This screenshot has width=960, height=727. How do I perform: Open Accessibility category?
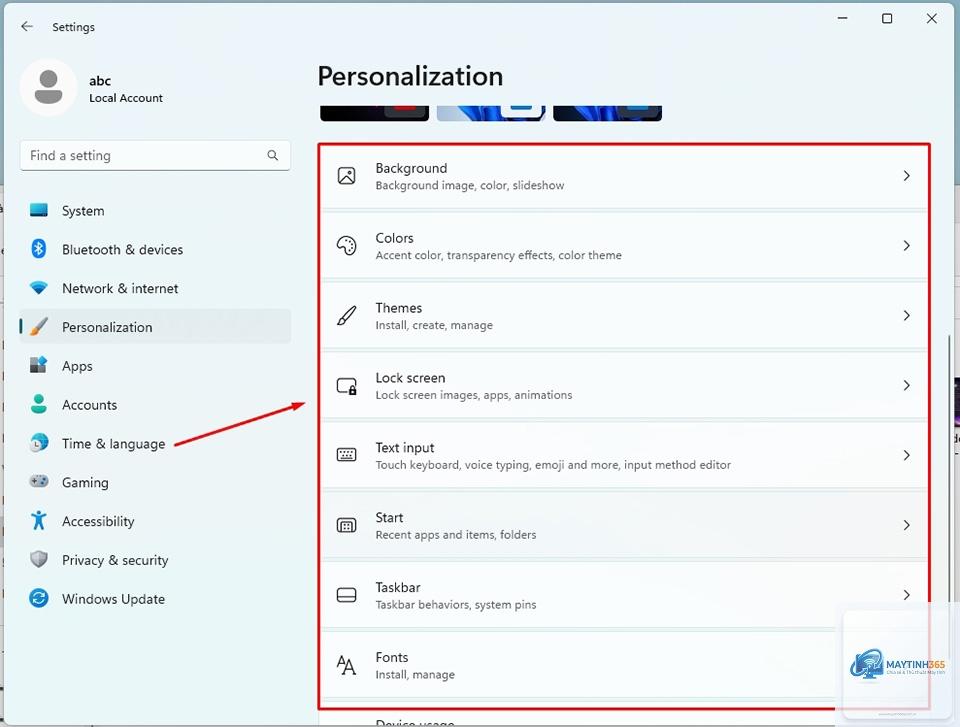click(156, 521)
